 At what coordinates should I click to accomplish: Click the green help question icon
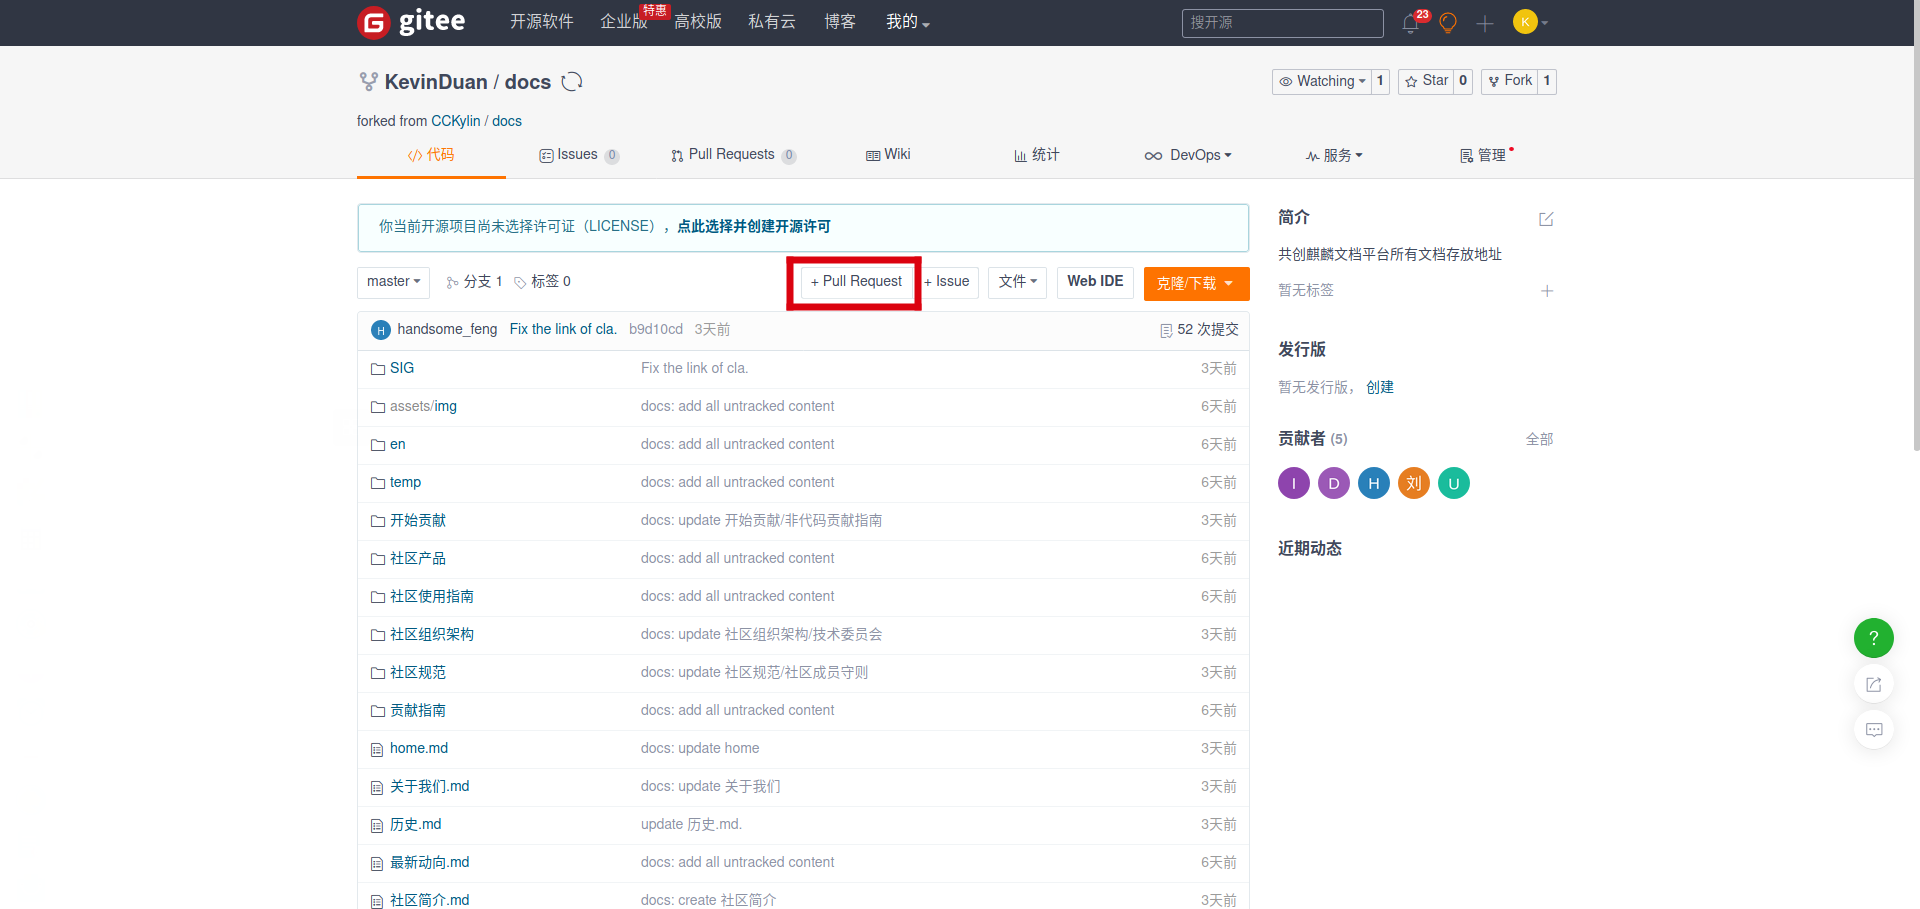click(x=1874, y=638)
